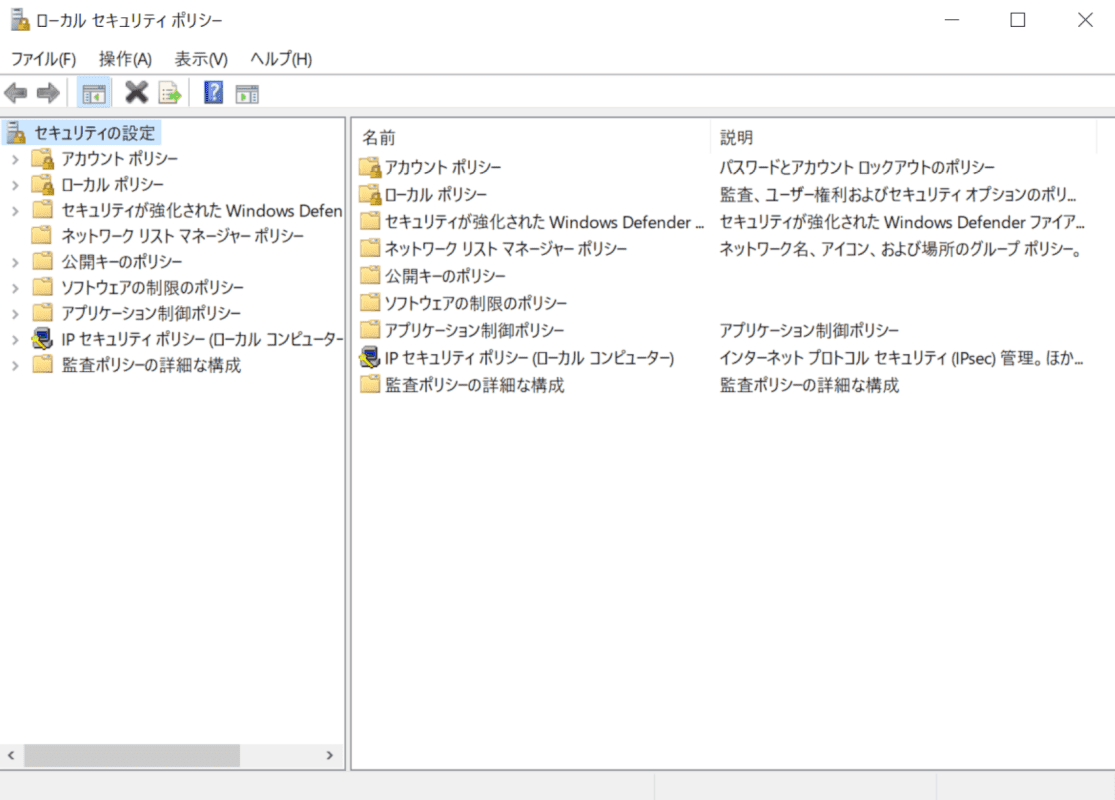Expand ローカル ポリシー in the tree

point(15,185)
